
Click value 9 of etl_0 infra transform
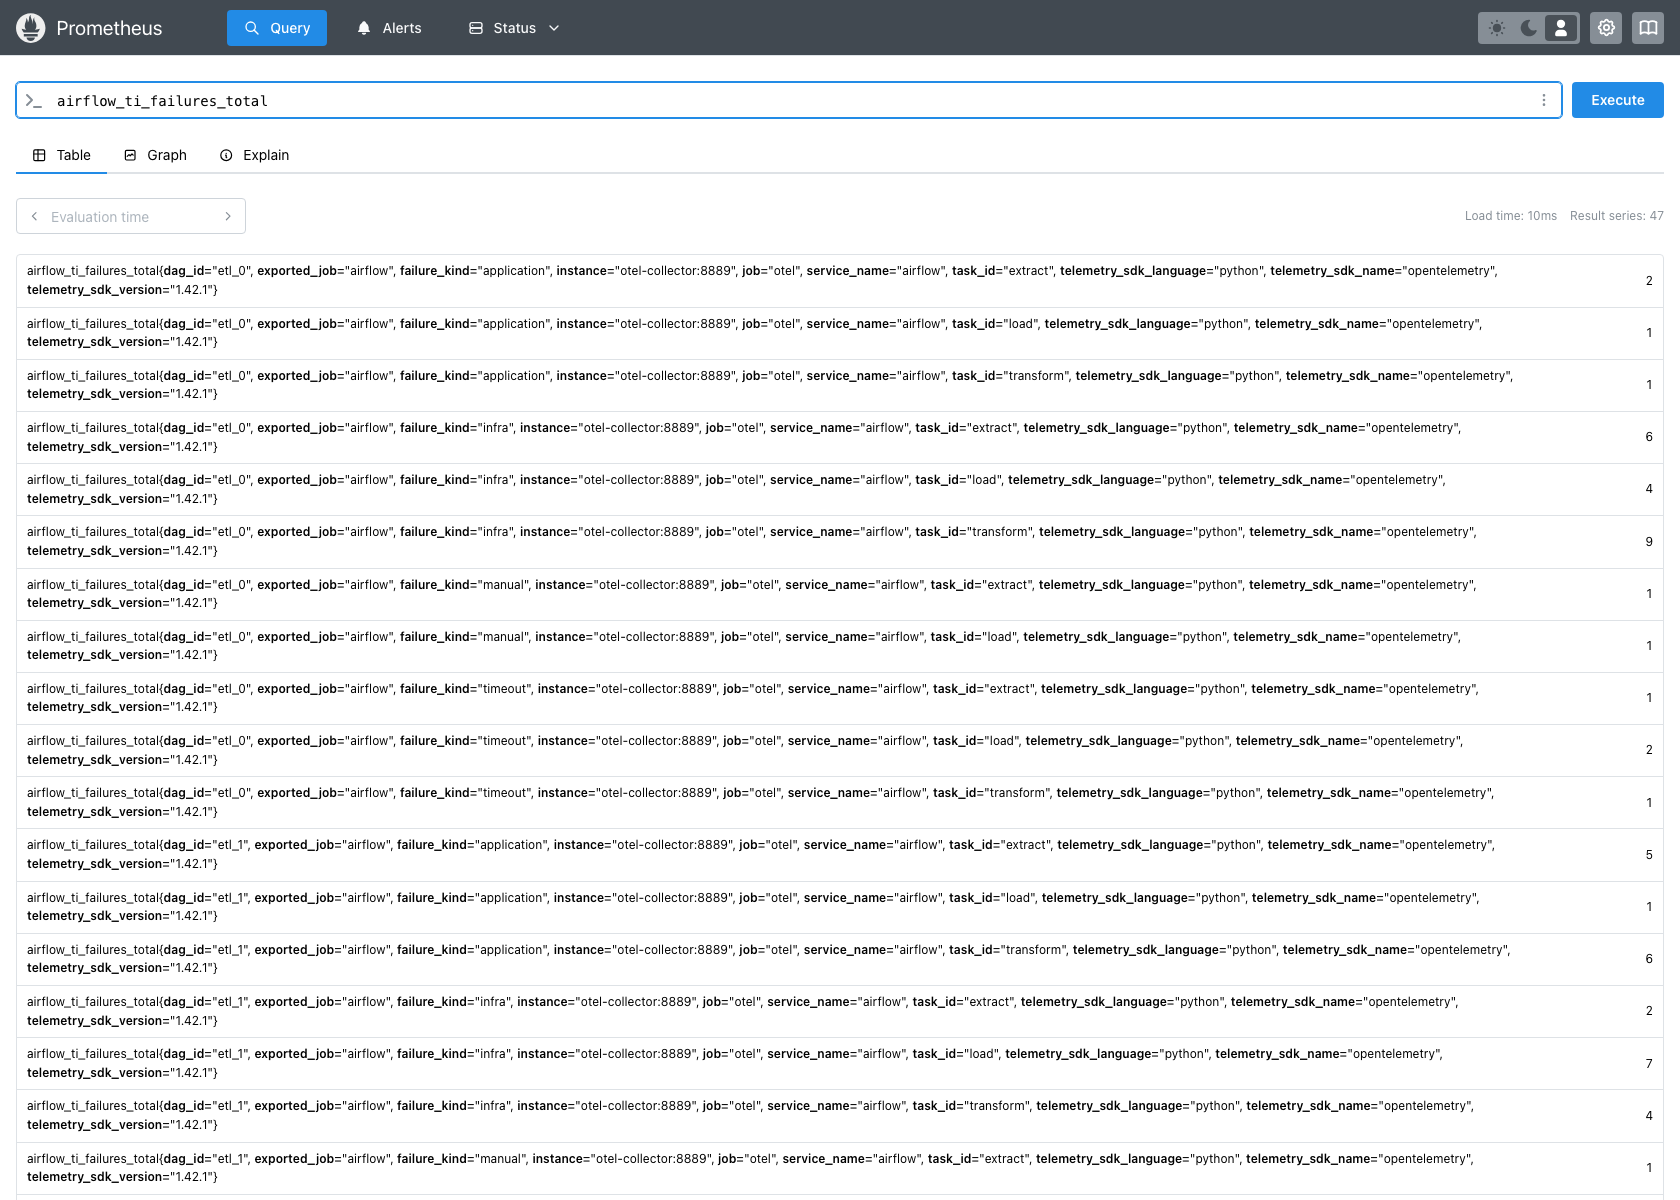(1649, 542)
